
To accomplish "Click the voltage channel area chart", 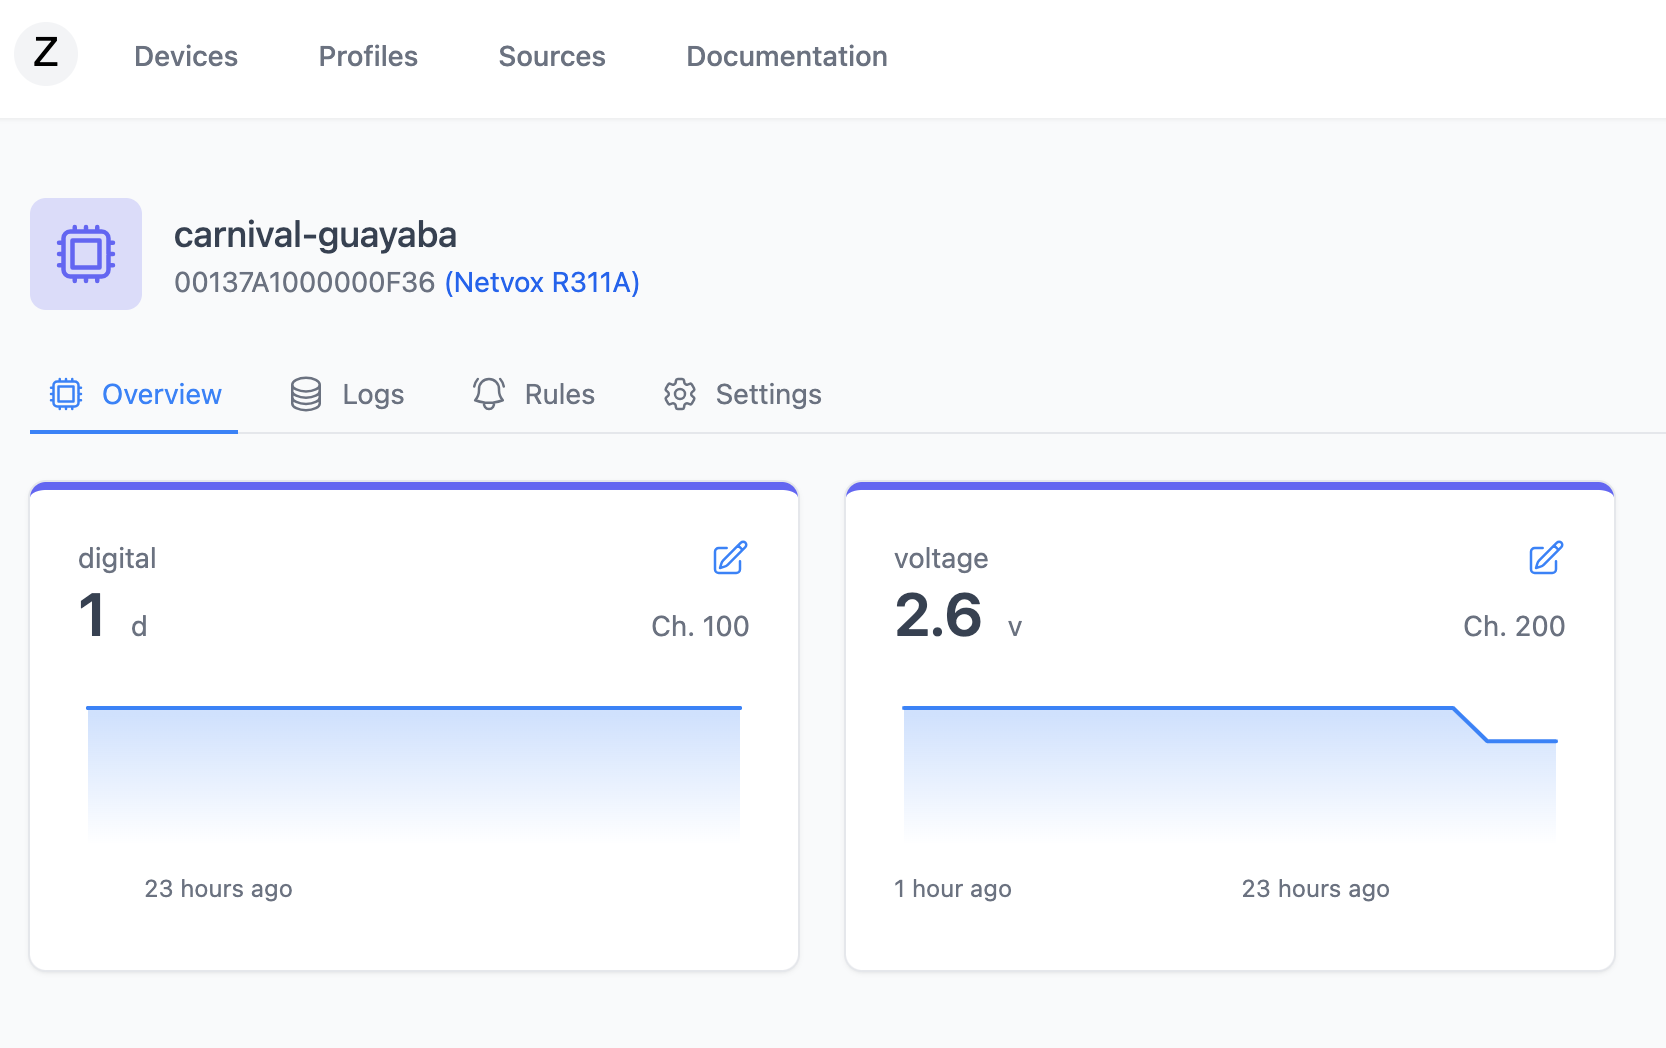I will coord(1229,770).
